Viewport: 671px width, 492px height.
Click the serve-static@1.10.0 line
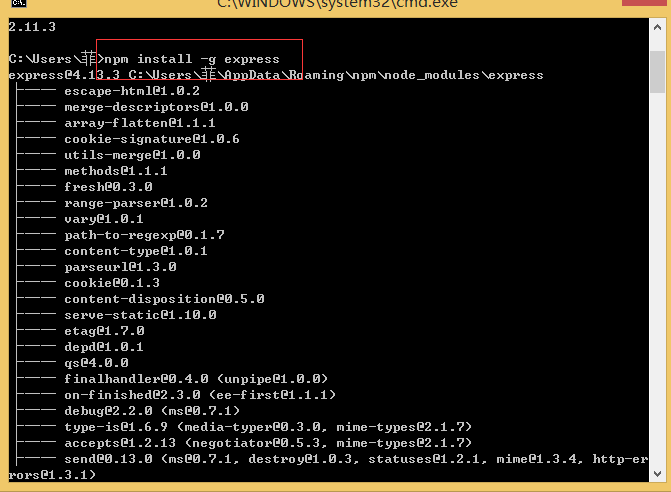(140, 315)
